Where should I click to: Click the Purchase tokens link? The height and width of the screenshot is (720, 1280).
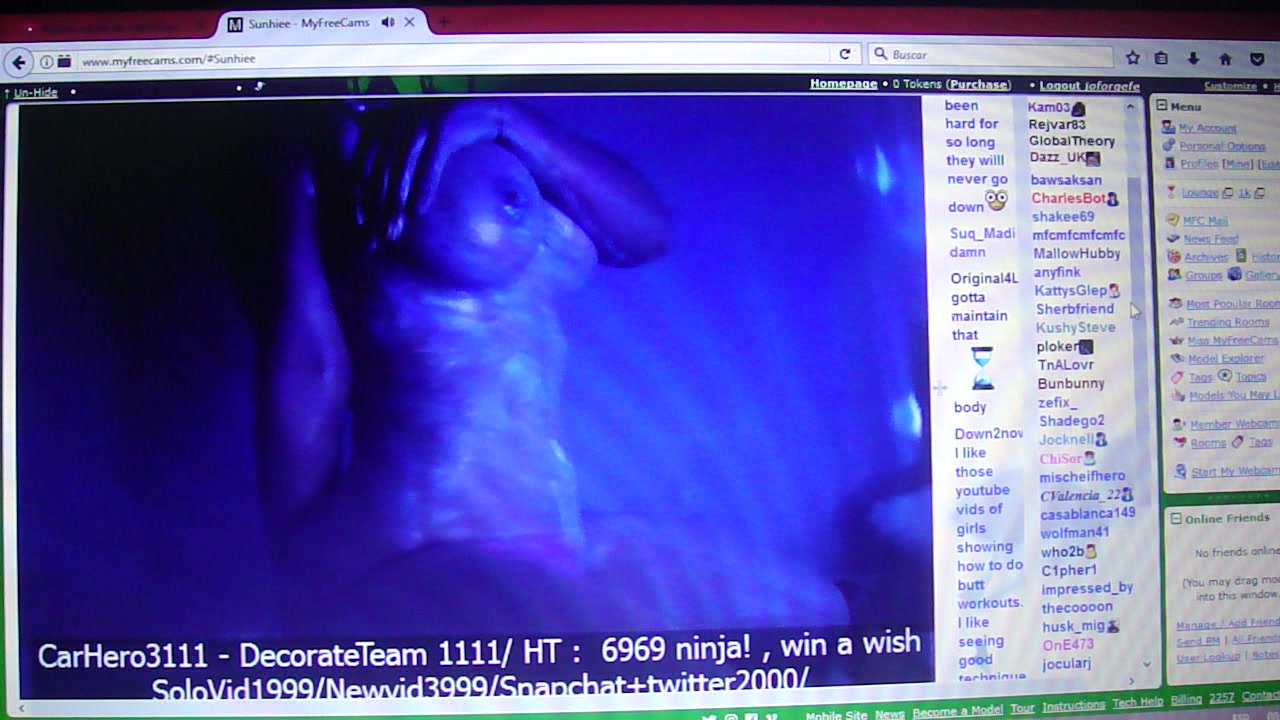979,85
